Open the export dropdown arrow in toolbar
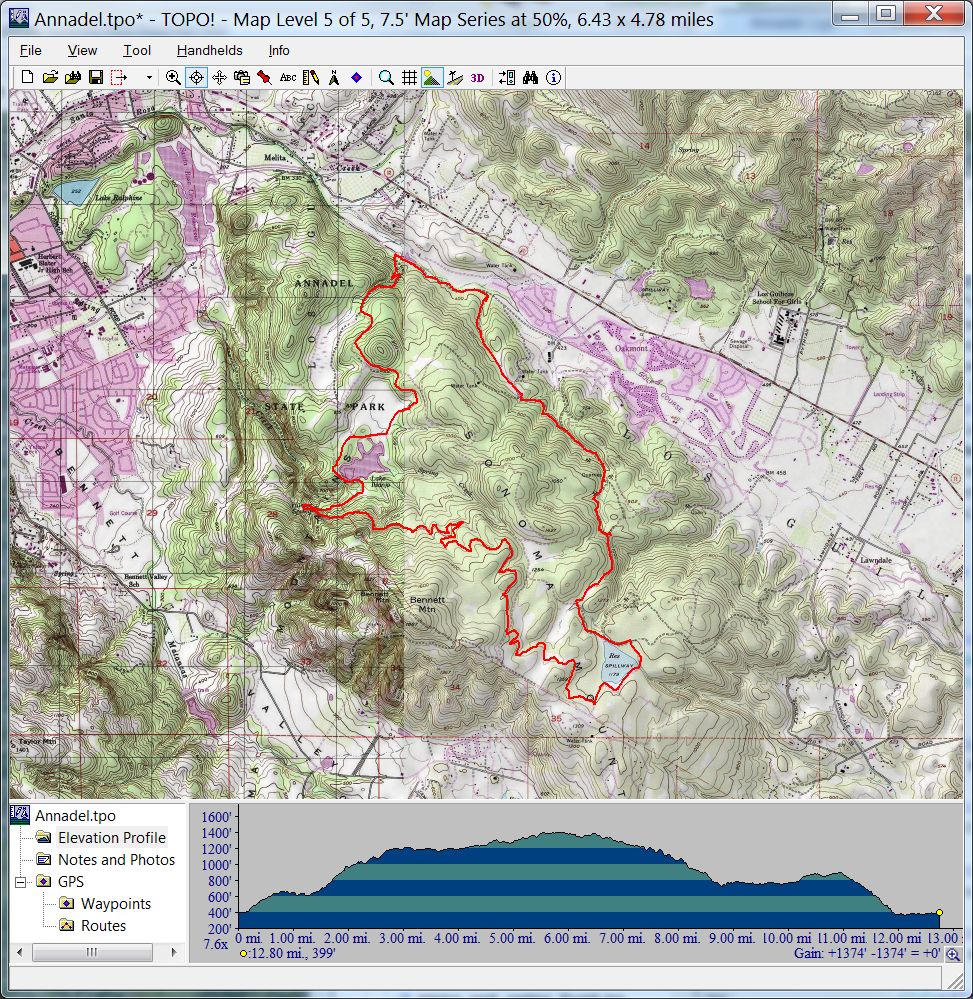 pyautogui.click(x=149, y=77)
